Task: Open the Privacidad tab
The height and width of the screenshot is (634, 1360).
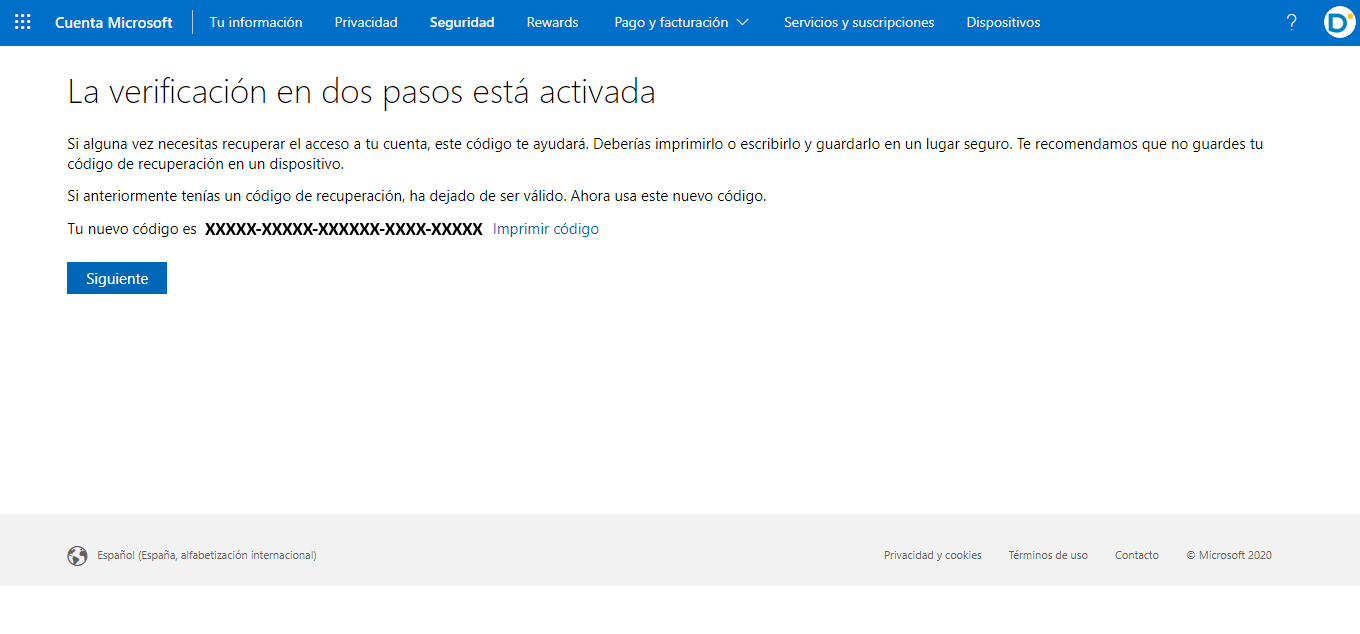Action: [366, 22]
